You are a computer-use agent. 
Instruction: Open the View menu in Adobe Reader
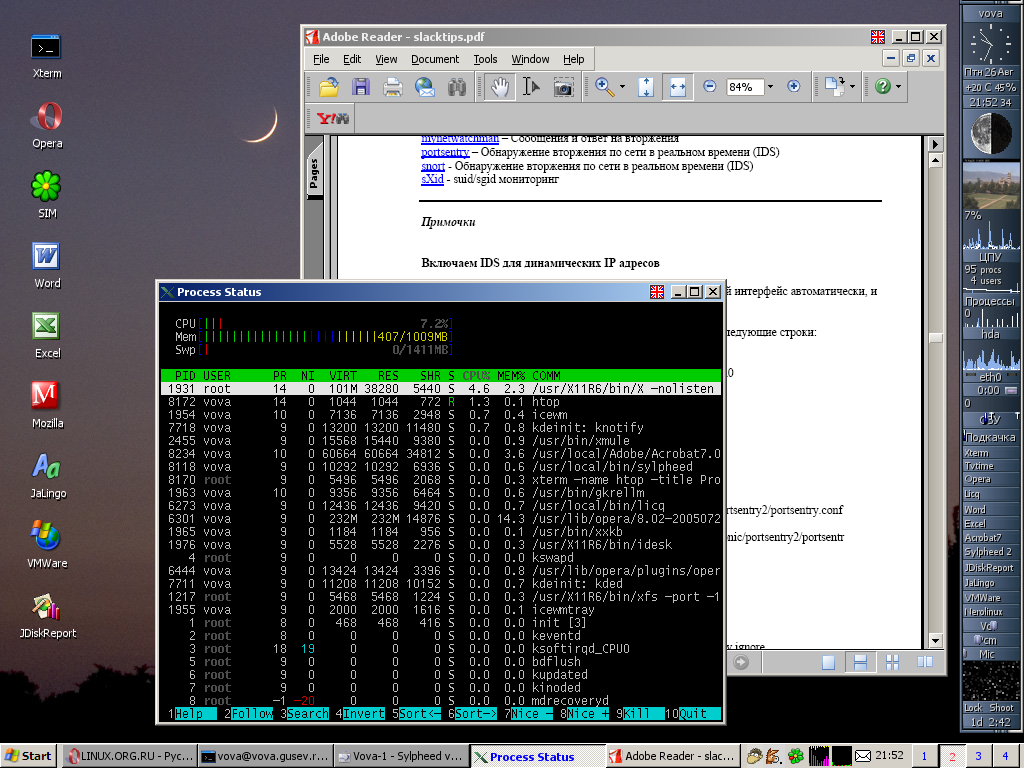[x=386, y=59]
